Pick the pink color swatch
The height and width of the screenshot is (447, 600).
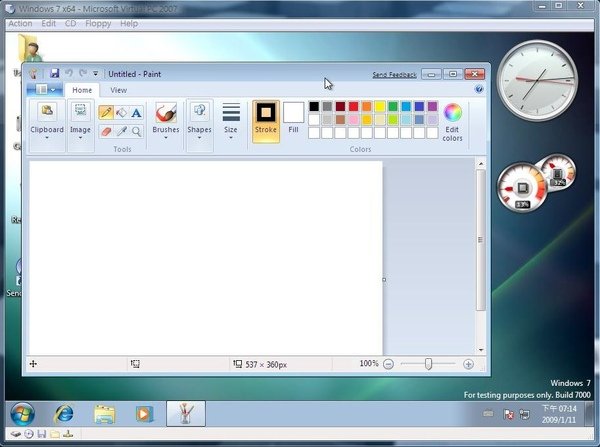click(x=354, y=119)
